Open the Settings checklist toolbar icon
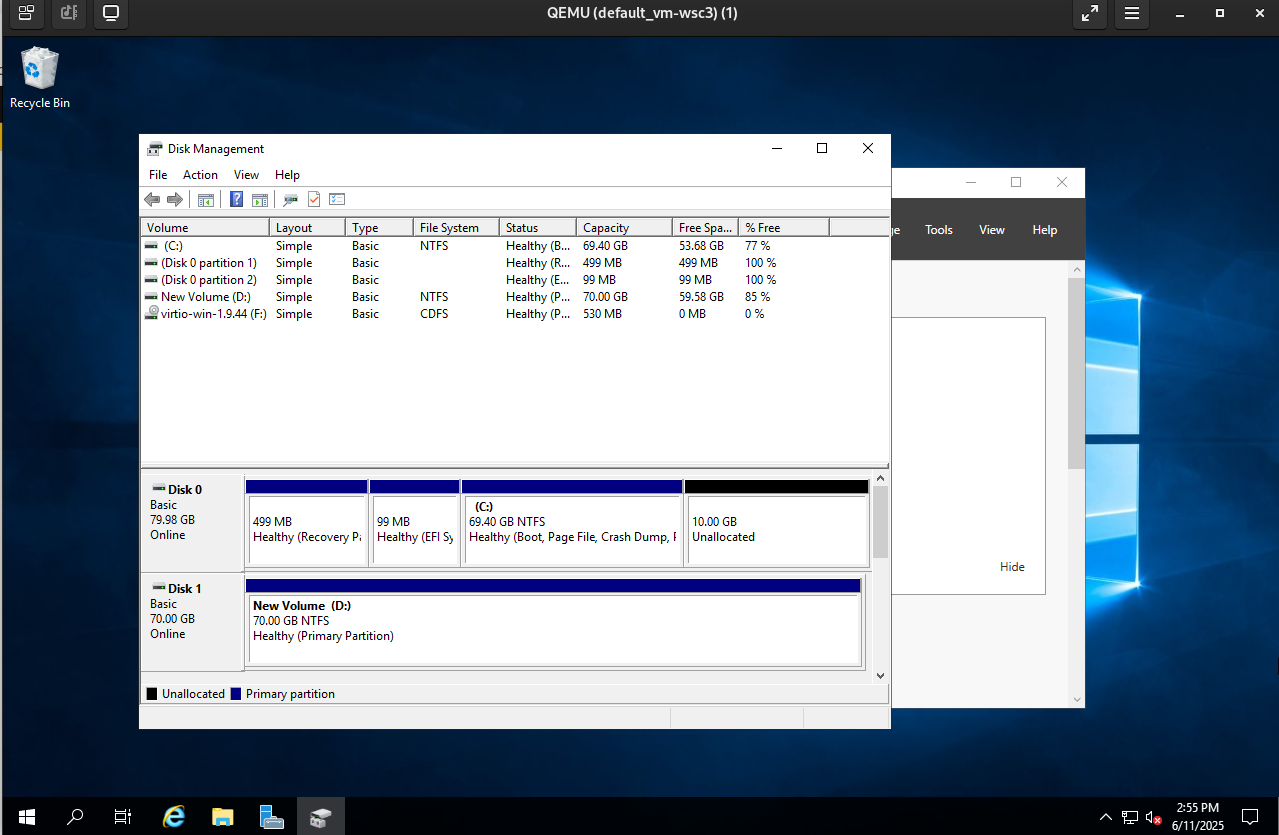 click(x=337, y=199)
